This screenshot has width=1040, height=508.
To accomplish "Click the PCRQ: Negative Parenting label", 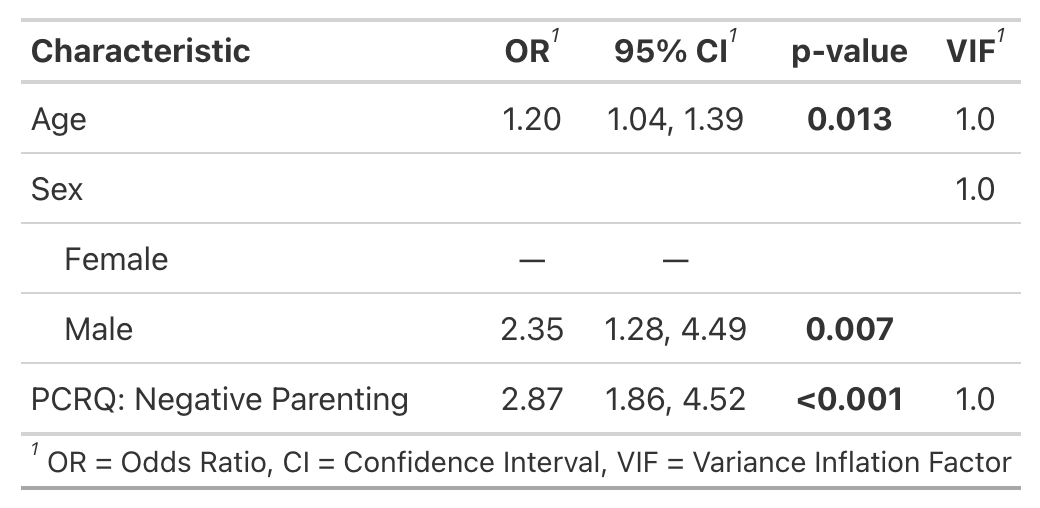I will point(220,400).
